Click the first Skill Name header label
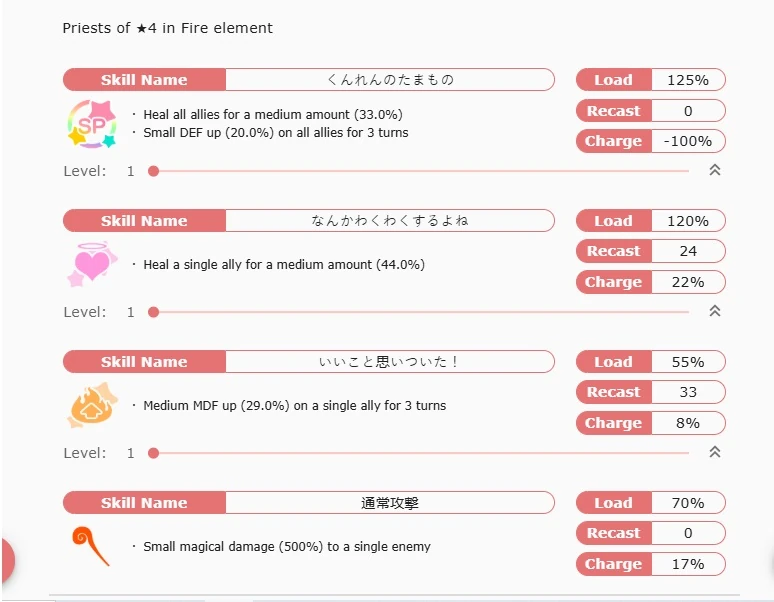 pos(144,79)
